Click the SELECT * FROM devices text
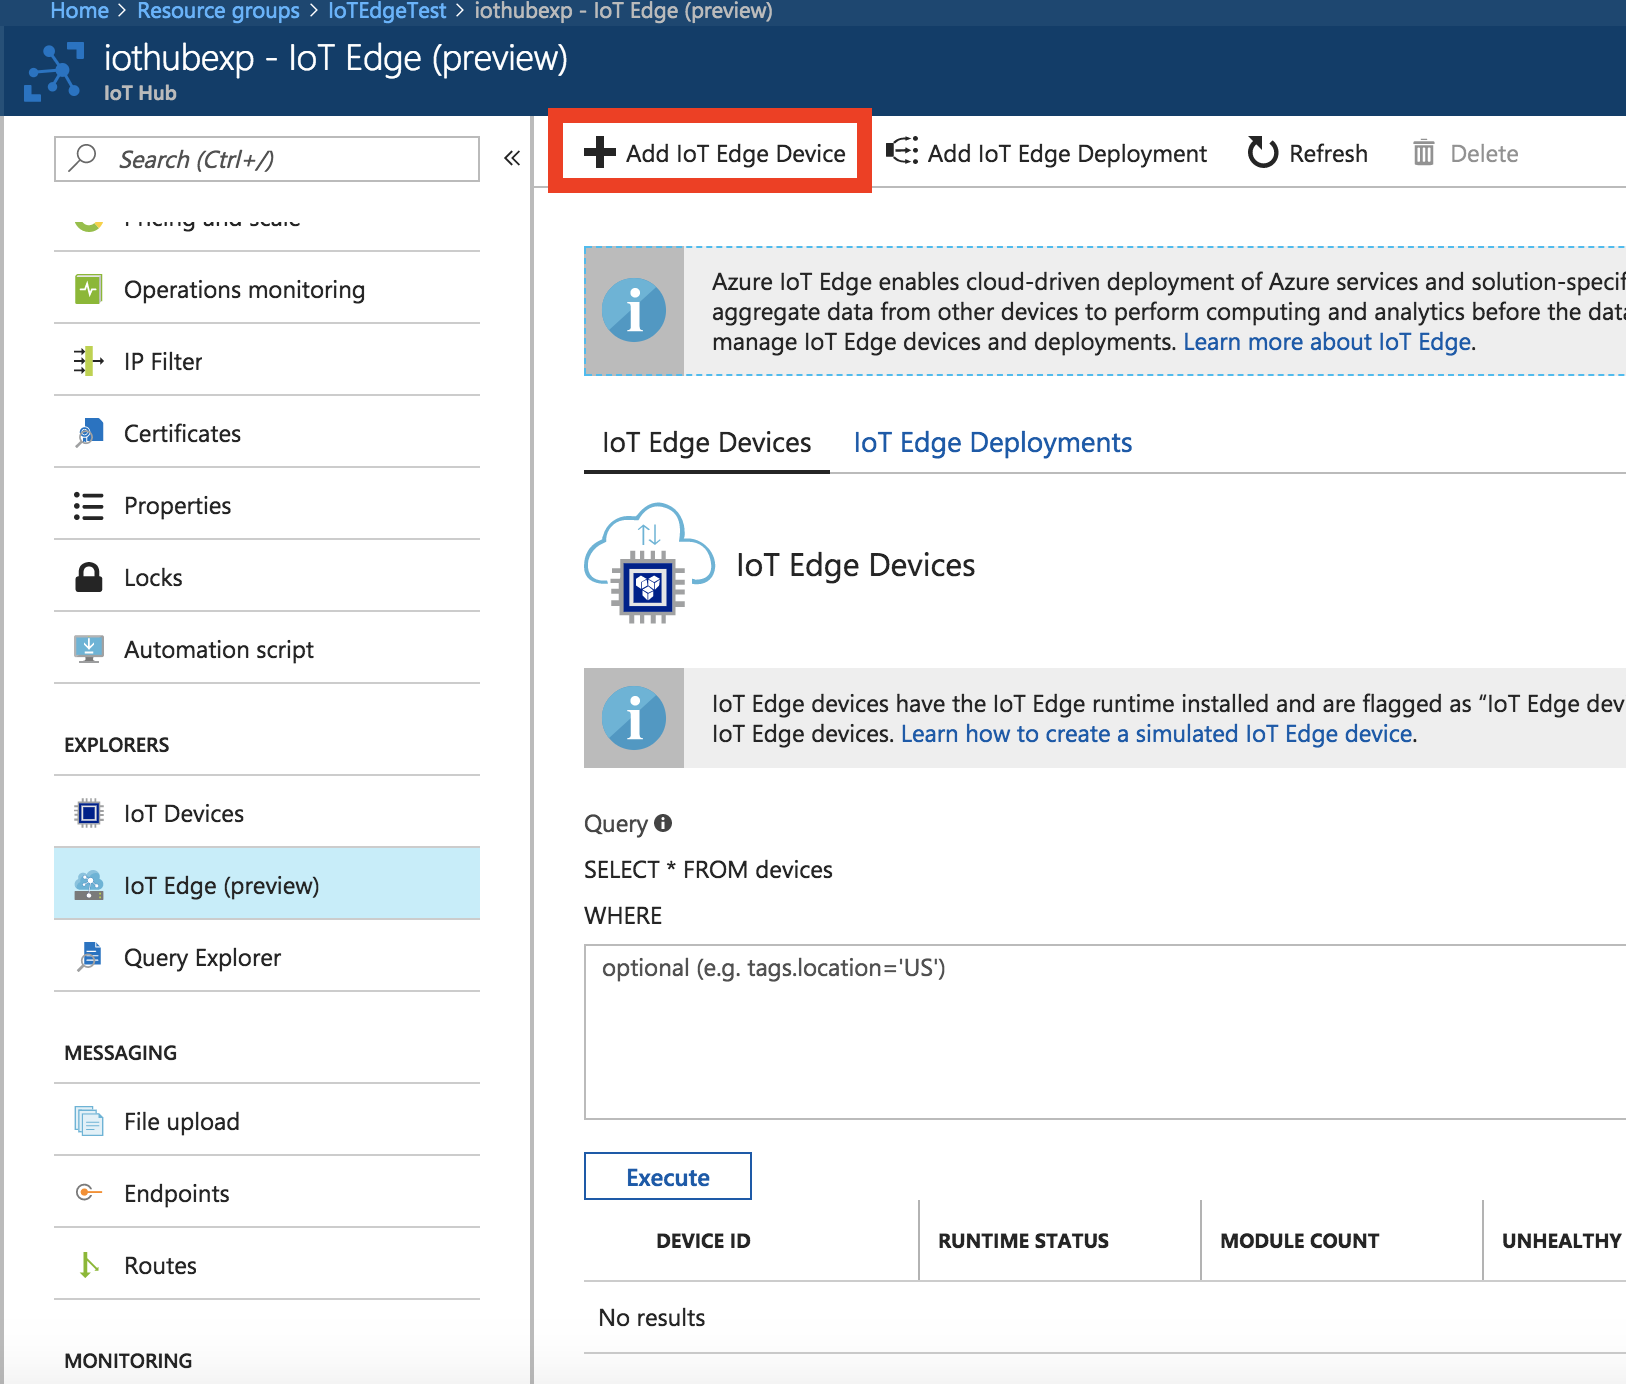The height and width of the screenshot is (1384, 1626). (708, 869)
